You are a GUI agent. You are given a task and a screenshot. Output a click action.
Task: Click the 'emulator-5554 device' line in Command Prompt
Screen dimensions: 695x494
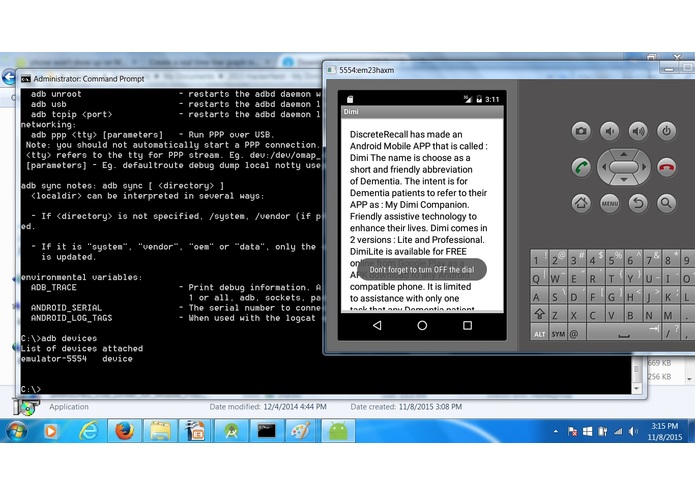pyautogui.click(x=76, y=359)
